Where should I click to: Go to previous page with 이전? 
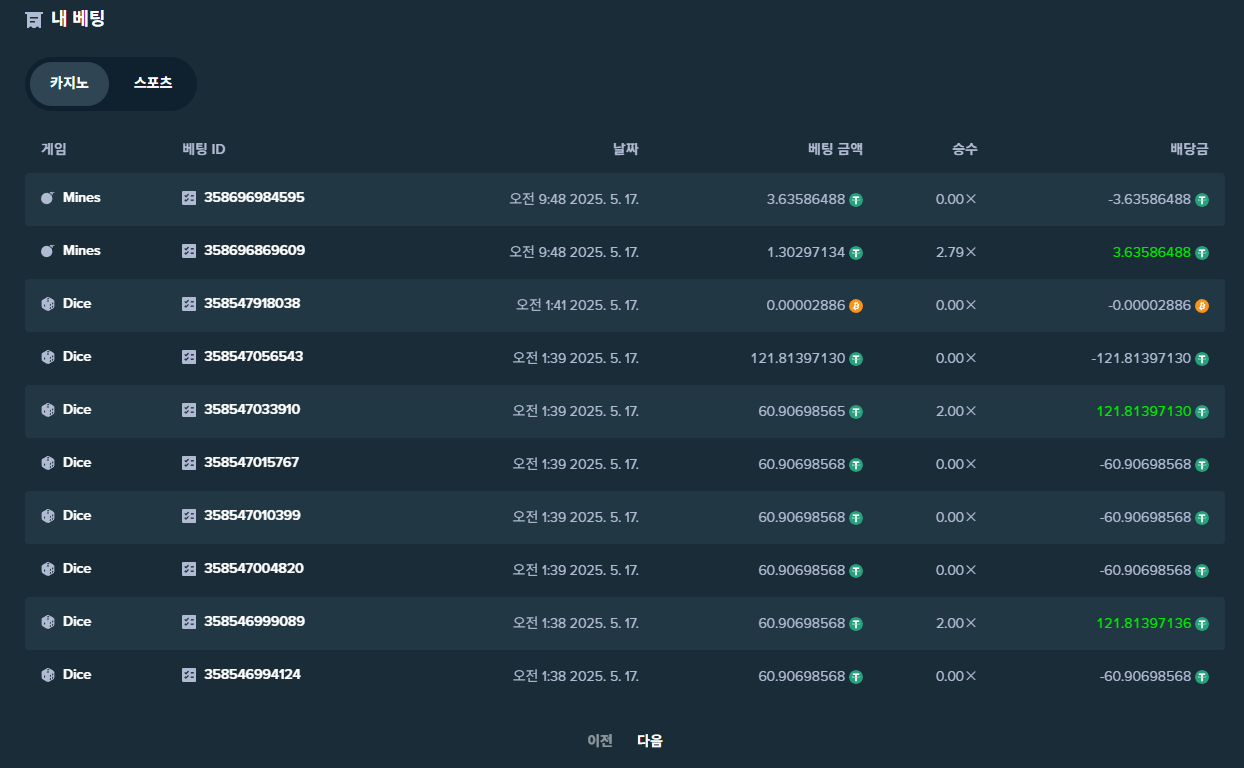(x=600, y=741)
